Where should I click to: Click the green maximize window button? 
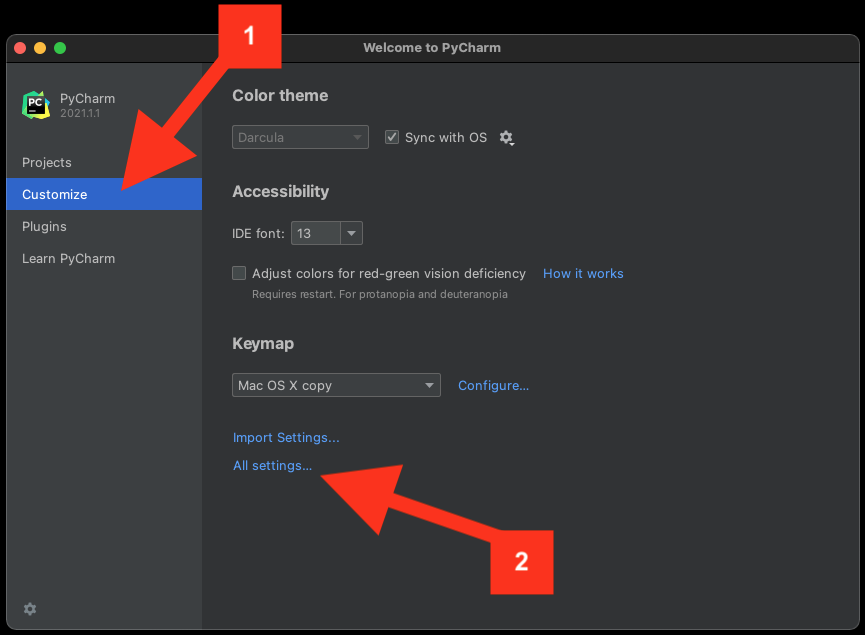(60, 48)
